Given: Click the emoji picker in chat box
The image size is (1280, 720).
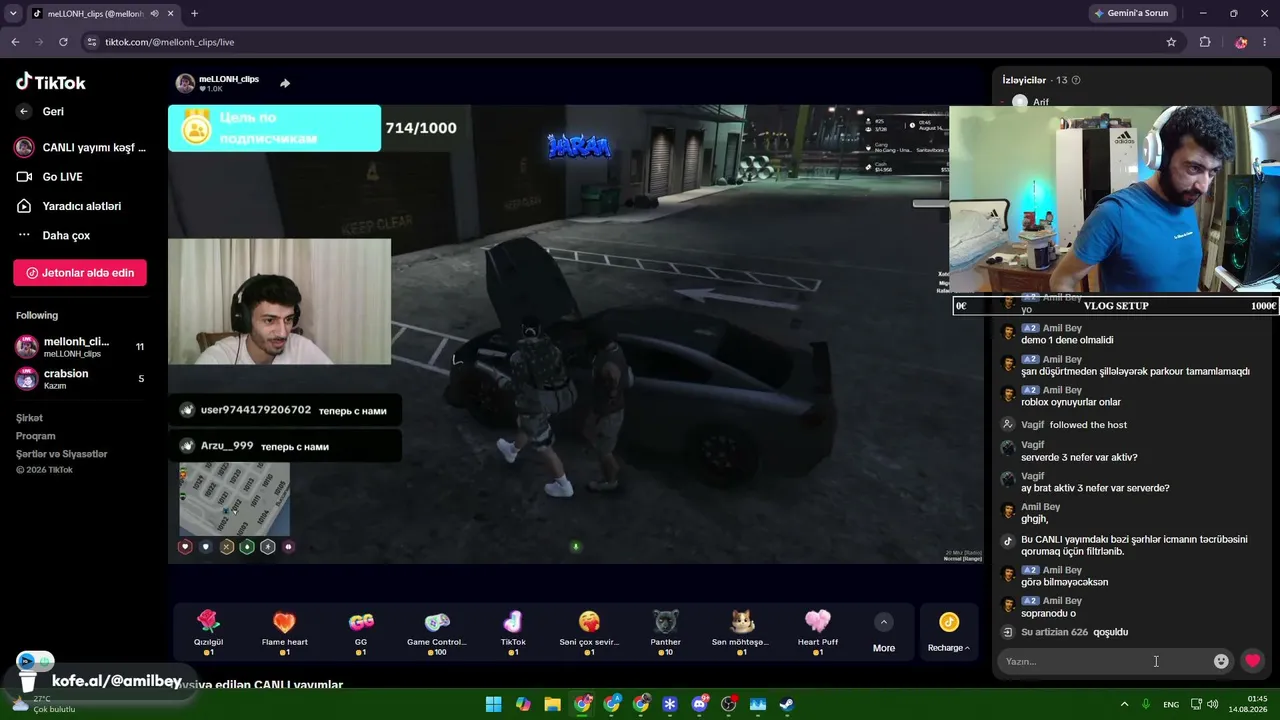Looking at the screenshot, I should coord(1221,661).
